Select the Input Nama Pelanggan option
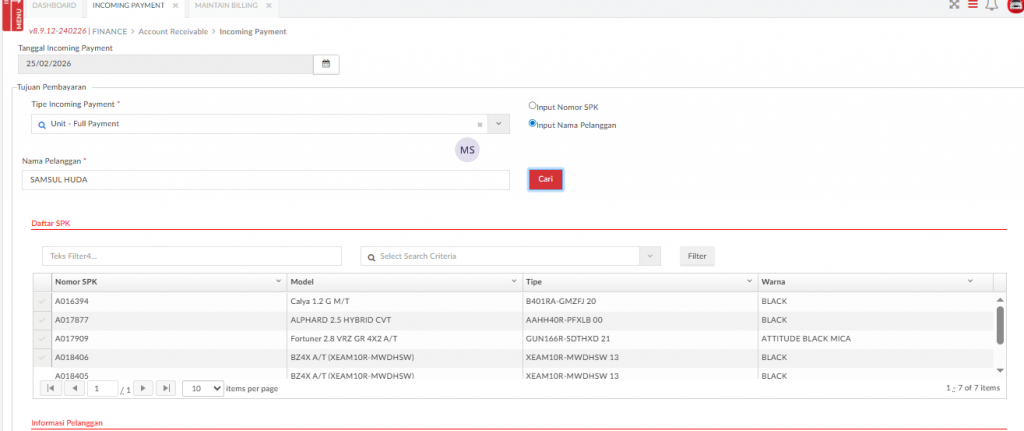The image size is (1024, 431). (x=532, y=123)
